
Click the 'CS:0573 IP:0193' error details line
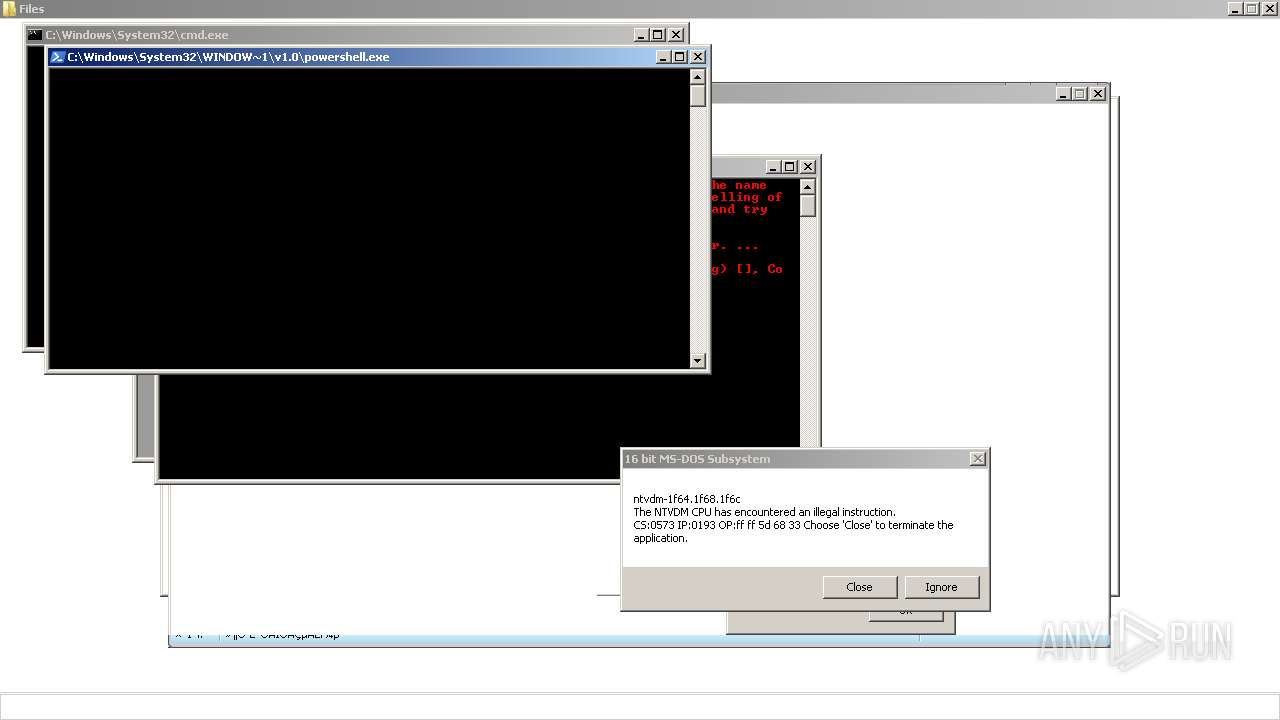pyautogui.click(x=793, y=525)
